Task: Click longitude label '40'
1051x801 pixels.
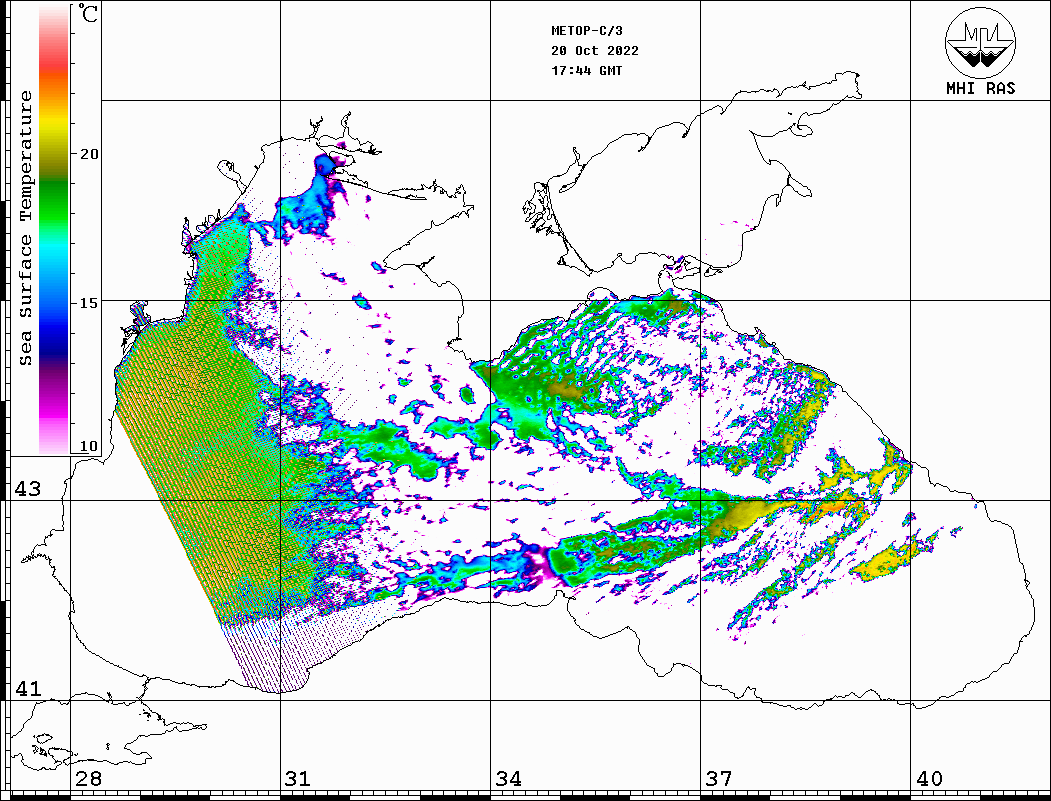Action: point(929,779)
